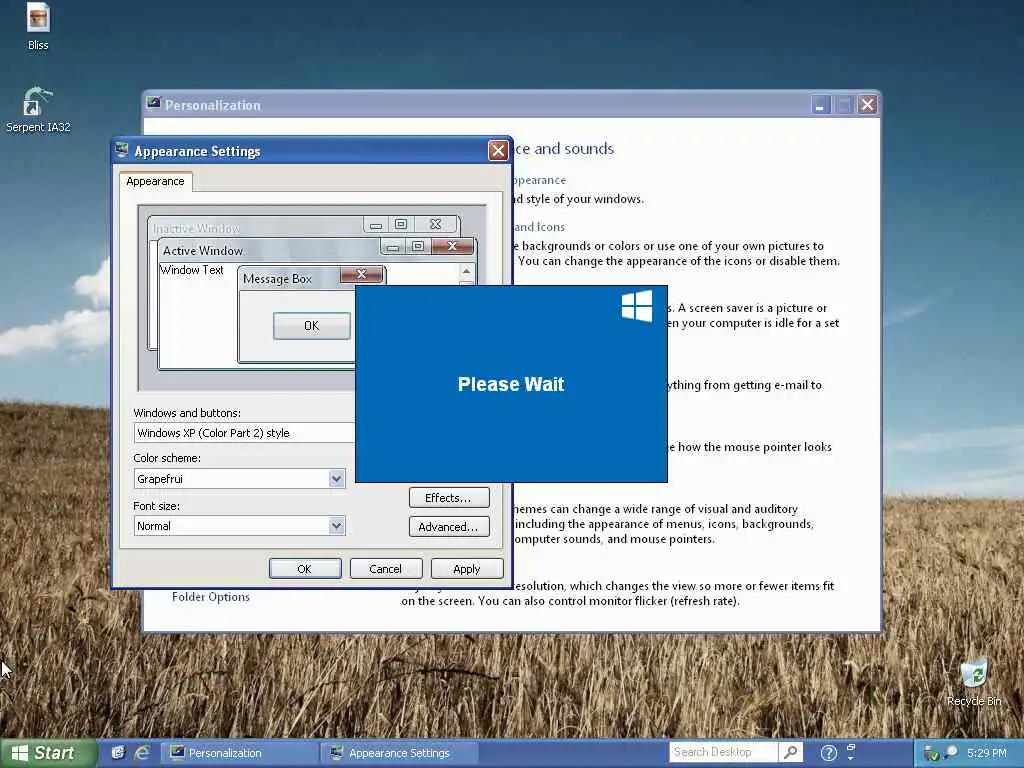Open Folder Options link in Personalization

point(210,597)
